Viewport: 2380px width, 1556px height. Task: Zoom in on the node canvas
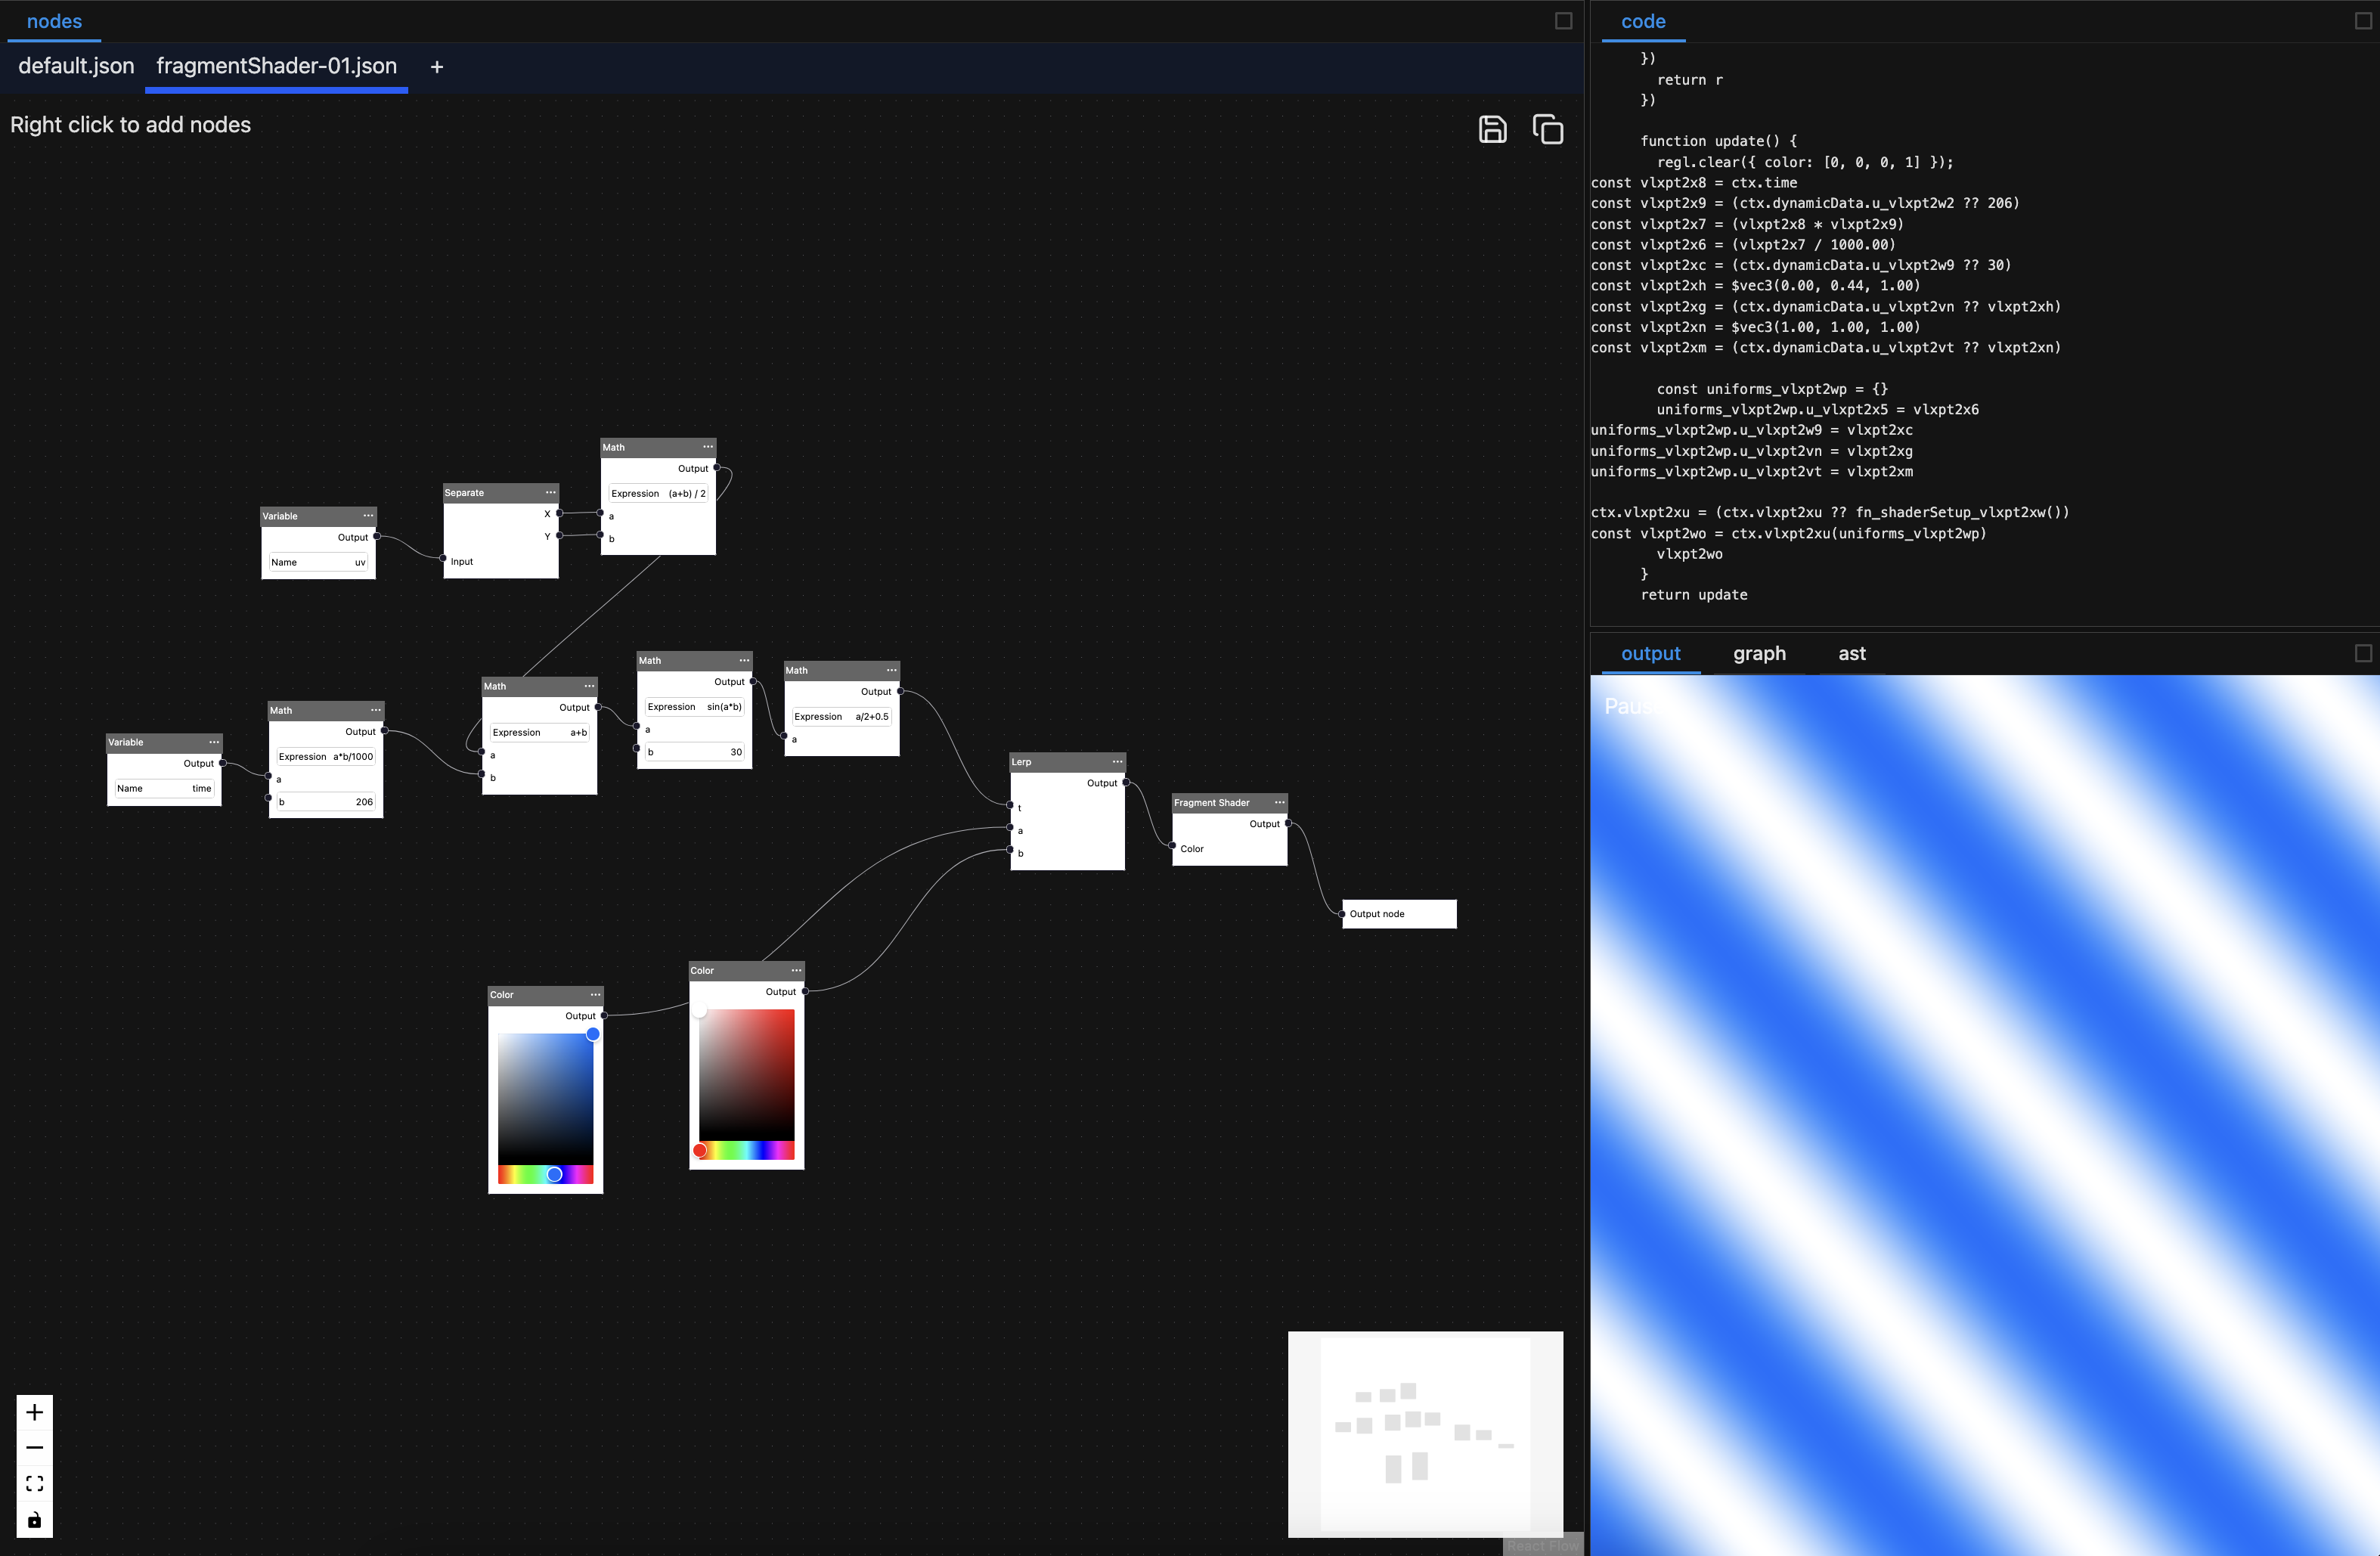pos(34,1412)
